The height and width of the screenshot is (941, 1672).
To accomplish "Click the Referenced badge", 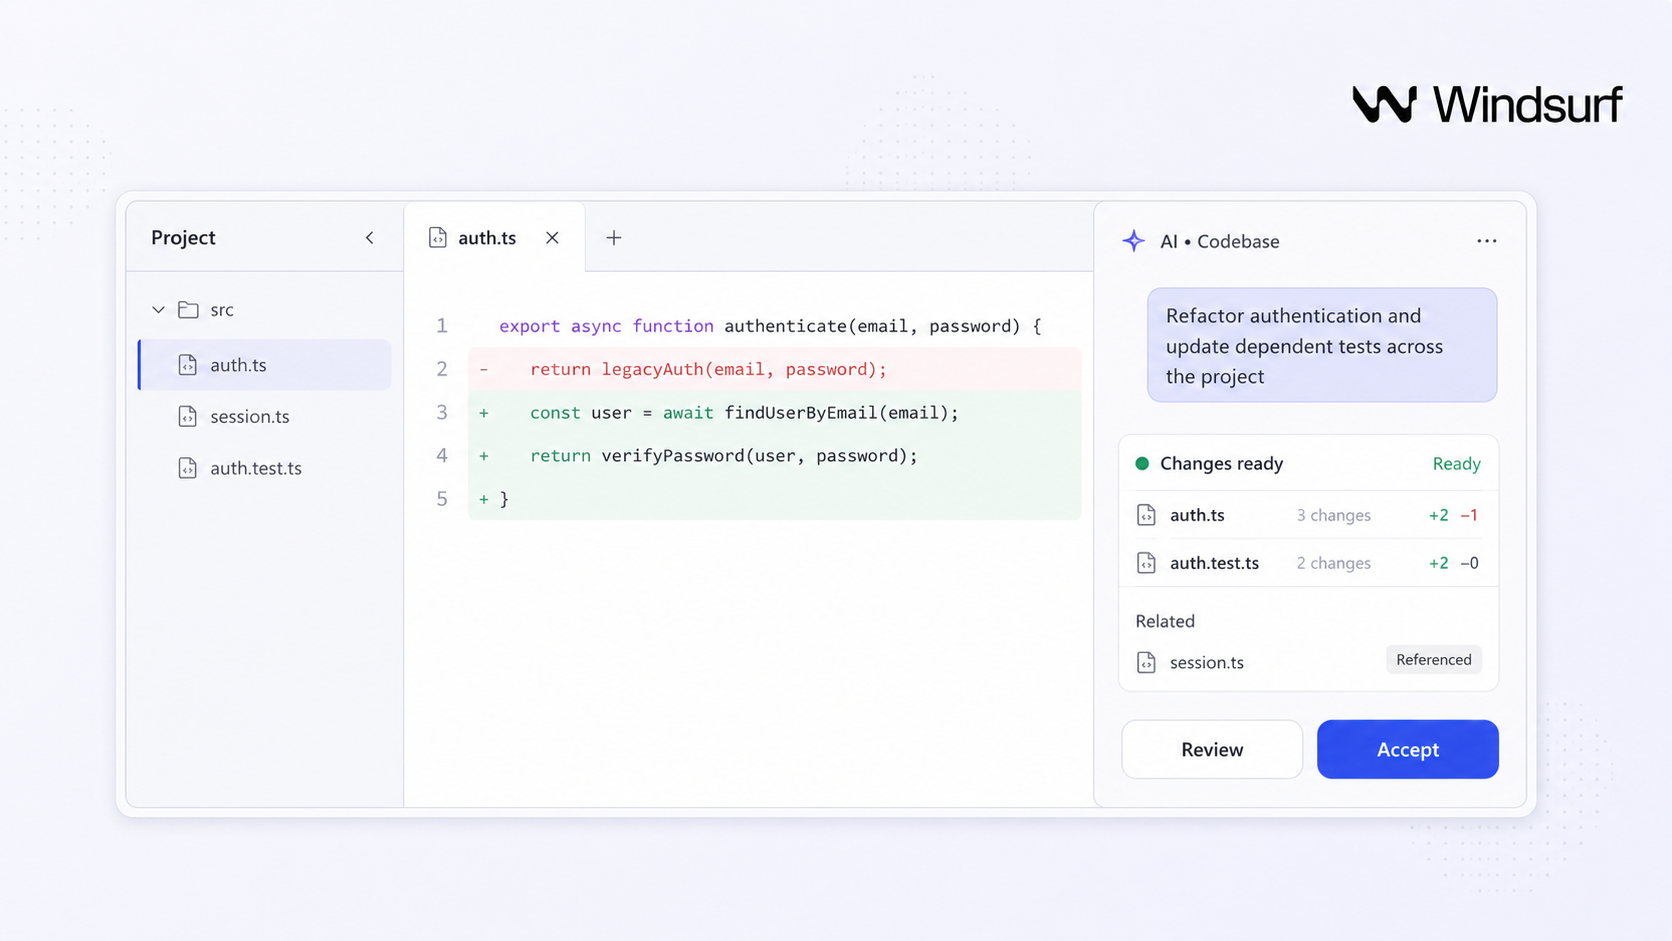I will (x=1433, y=660).
